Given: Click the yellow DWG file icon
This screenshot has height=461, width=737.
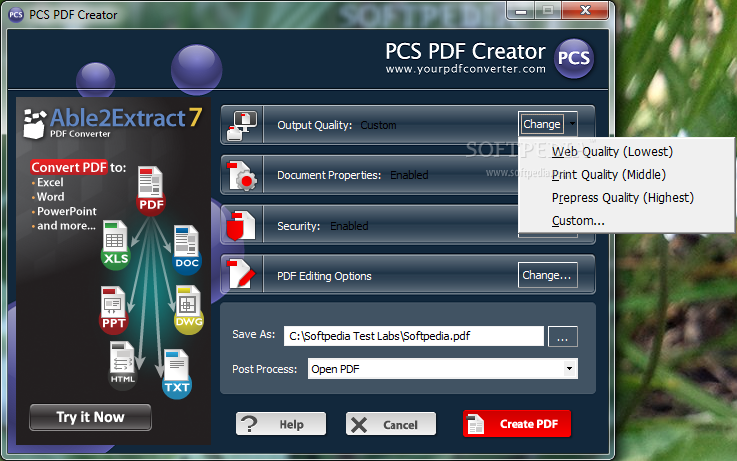Looking at the screenshot, I should coord(188,310).
